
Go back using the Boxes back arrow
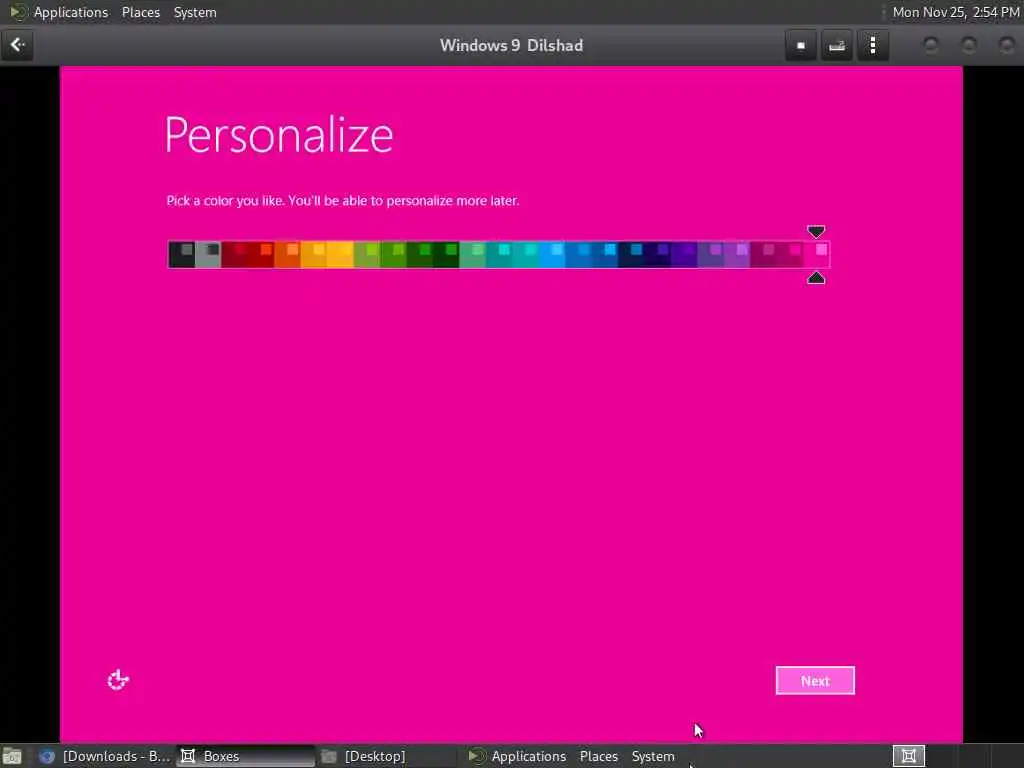point(17,45)
